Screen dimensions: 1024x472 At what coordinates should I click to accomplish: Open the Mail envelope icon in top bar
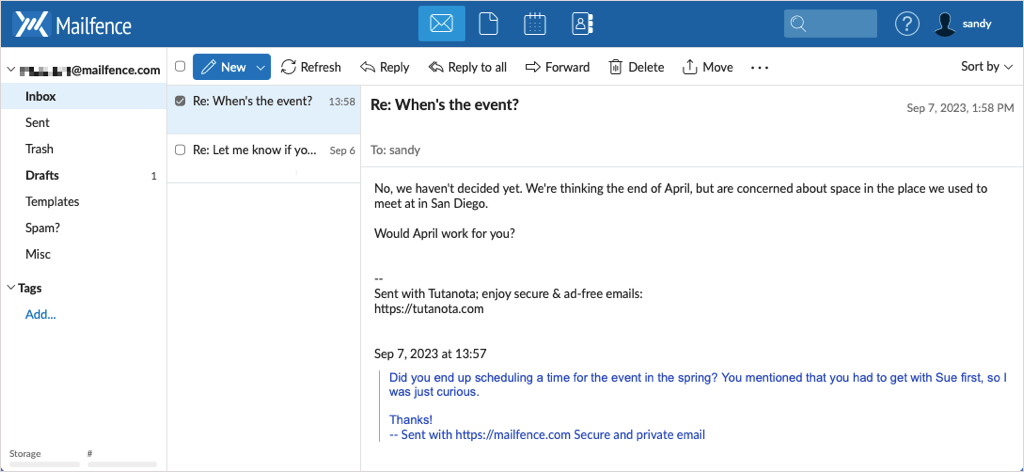441,24
